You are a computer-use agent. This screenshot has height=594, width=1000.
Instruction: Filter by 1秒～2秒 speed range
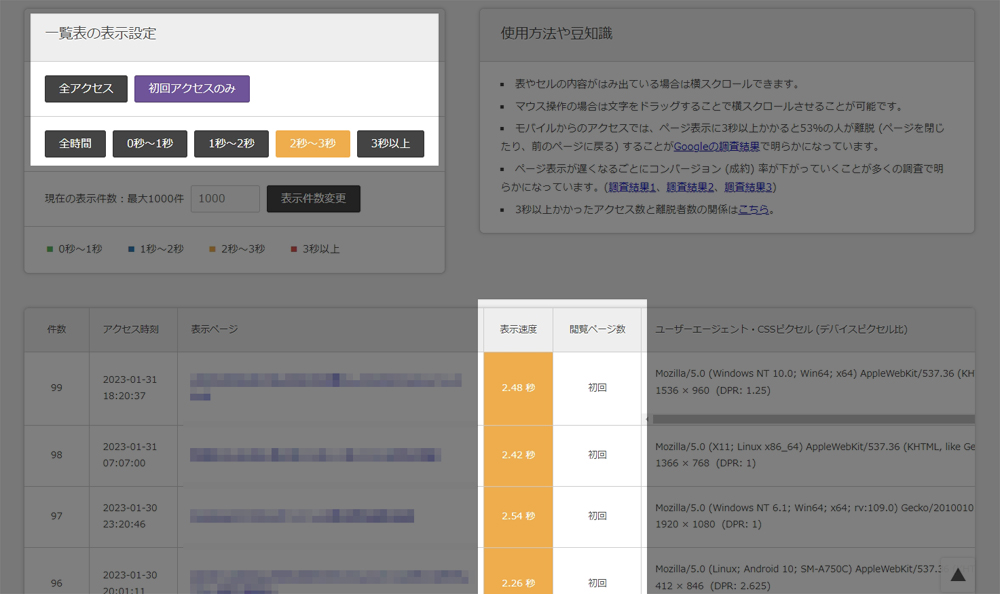coord(232,144)
